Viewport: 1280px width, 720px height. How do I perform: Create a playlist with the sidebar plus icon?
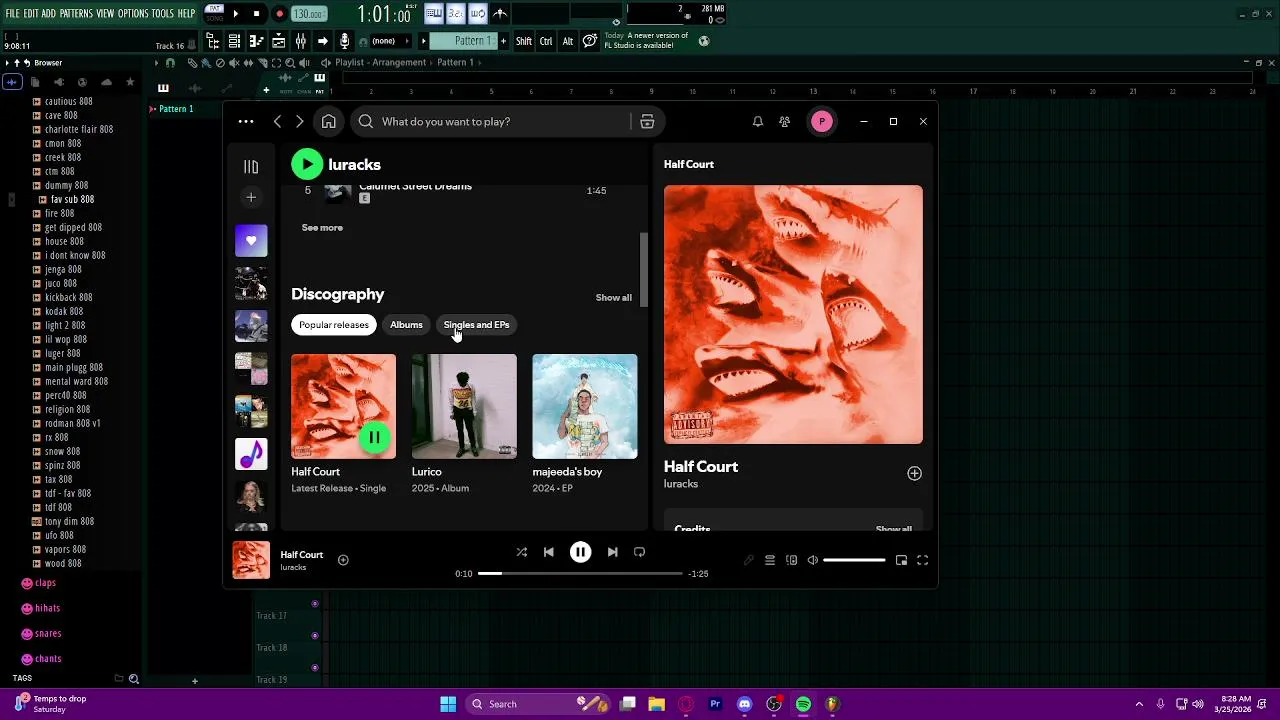[x=251, y=197]
